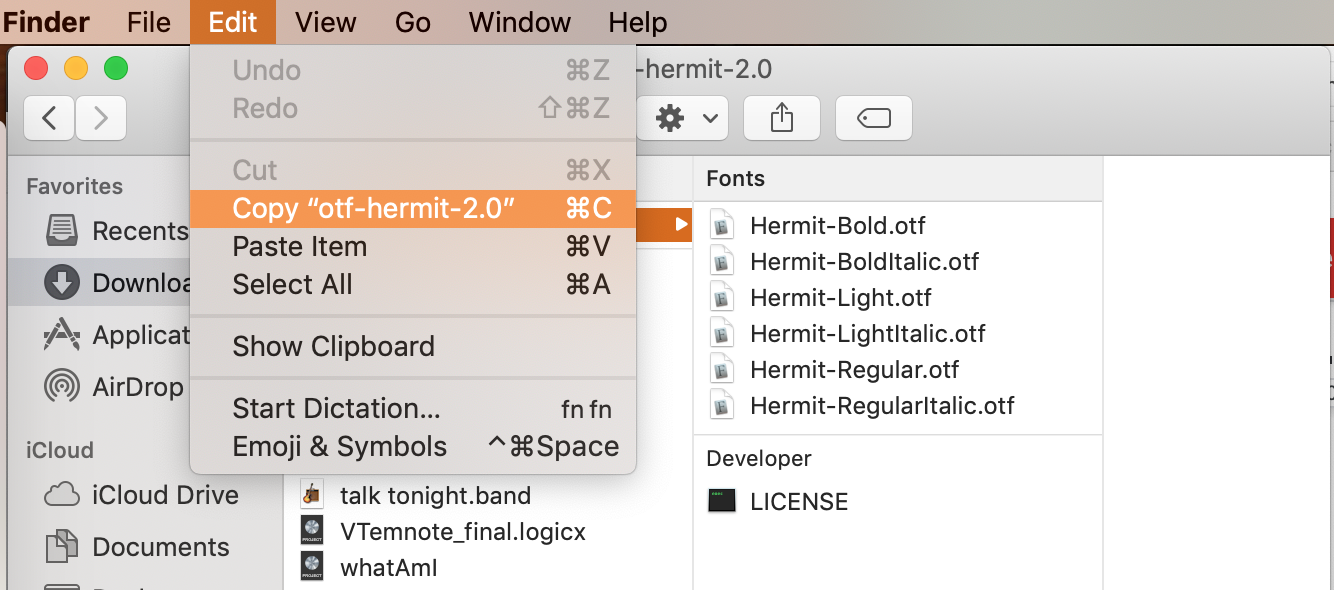The height and width of the screenshot is (590, 1334).
Task: Click the LICENSE filename text
Action: [x=799, y=502]
